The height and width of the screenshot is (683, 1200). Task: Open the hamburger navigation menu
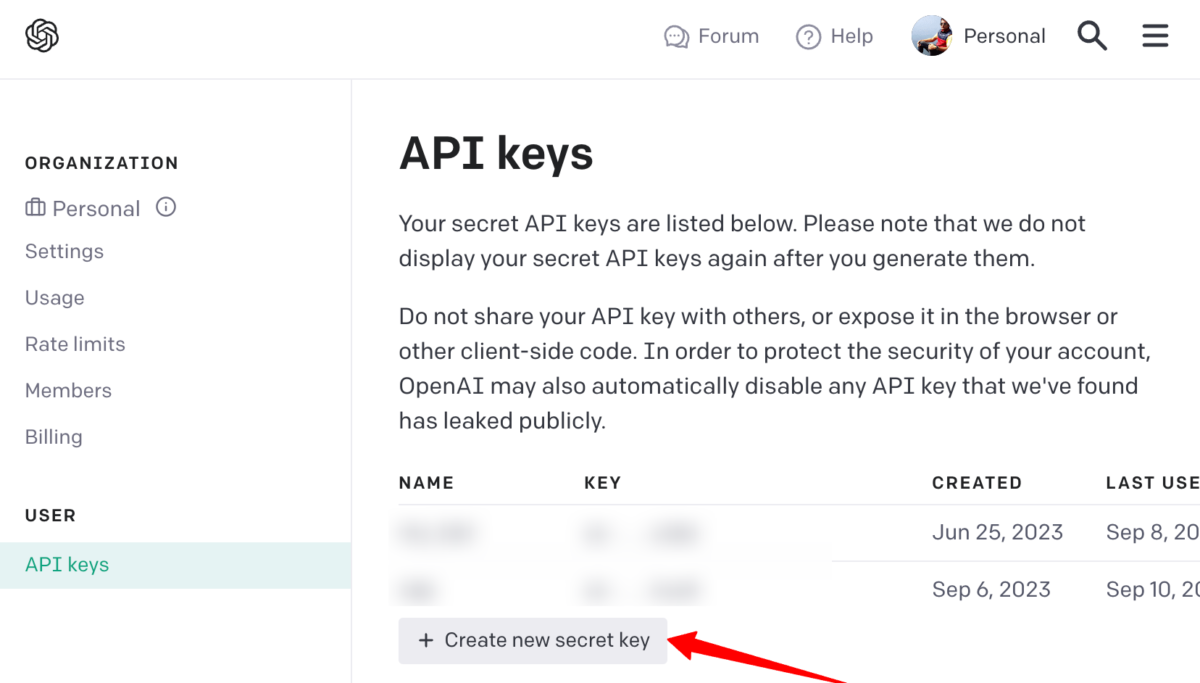[1155, 35]
